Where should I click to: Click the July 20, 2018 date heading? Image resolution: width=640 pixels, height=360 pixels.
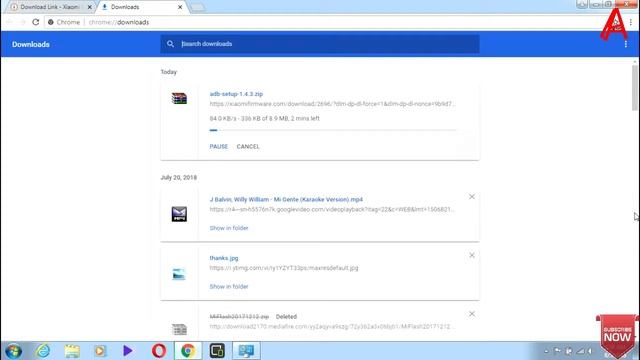tap(179, 178)
